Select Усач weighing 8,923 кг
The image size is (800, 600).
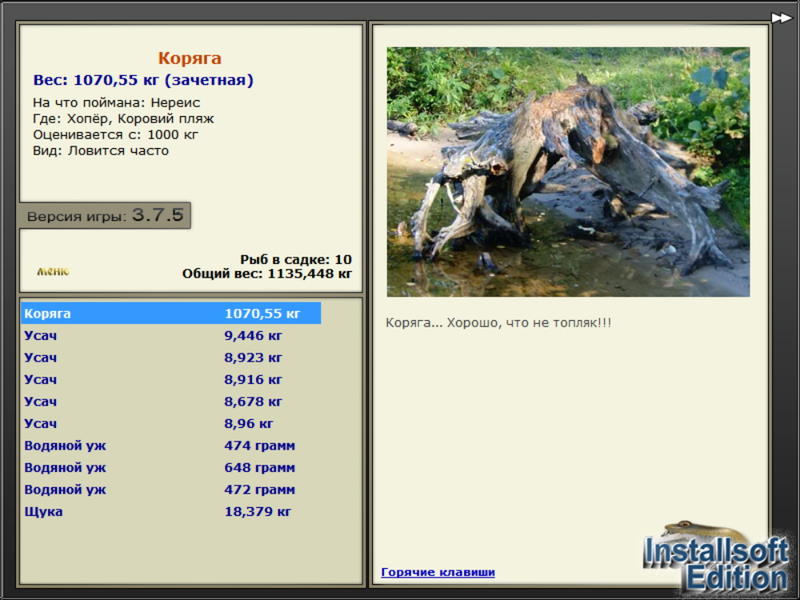pos(171,357)
